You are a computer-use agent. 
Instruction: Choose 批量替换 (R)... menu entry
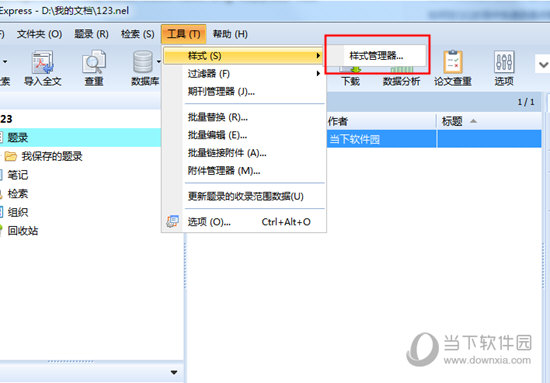(x=218, y=117)
